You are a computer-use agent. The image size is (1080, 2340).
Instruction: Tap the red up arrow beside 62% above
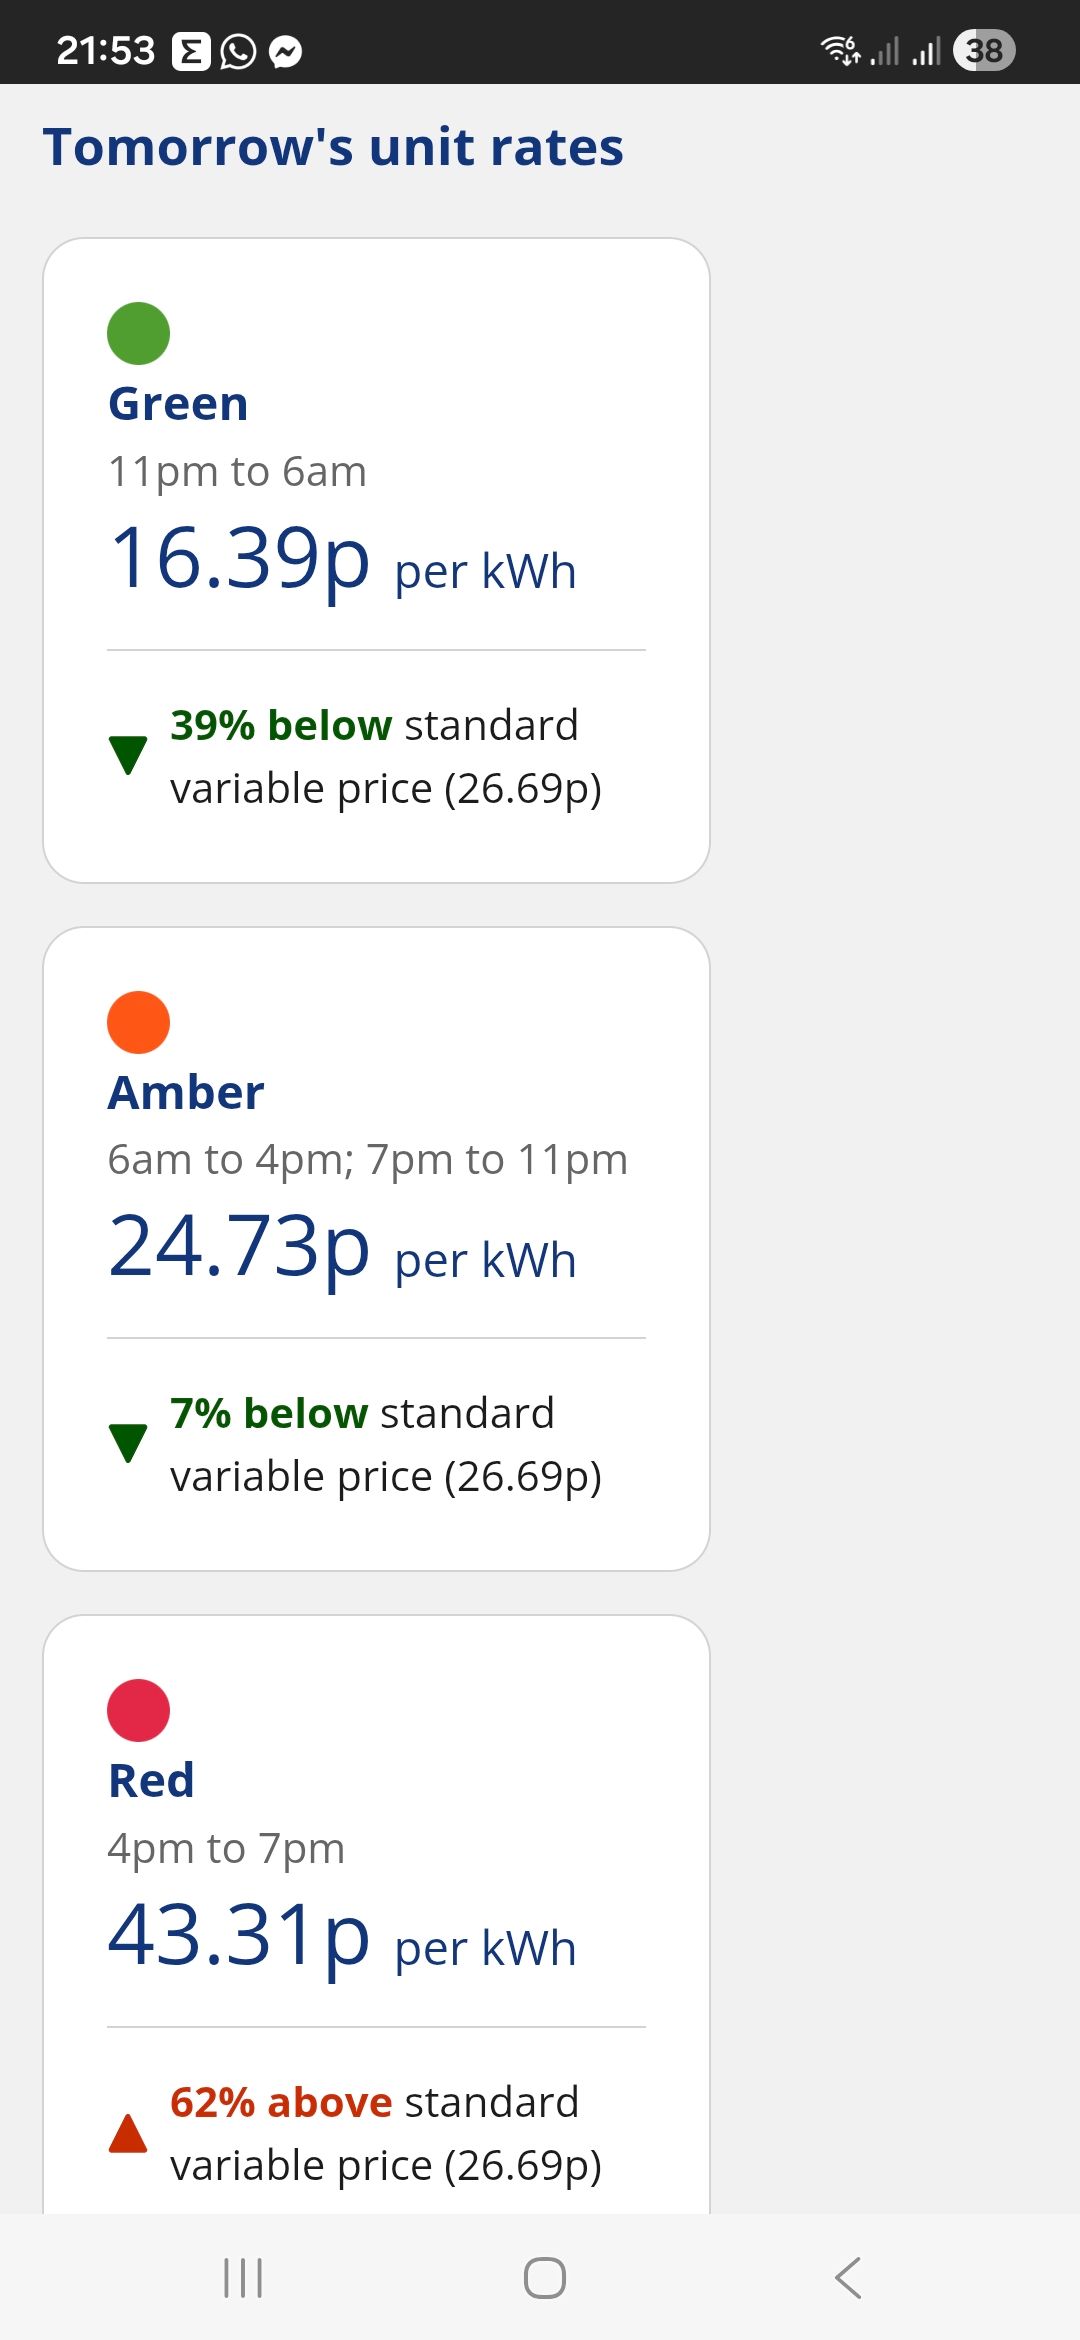click(x=128, y=2133)
